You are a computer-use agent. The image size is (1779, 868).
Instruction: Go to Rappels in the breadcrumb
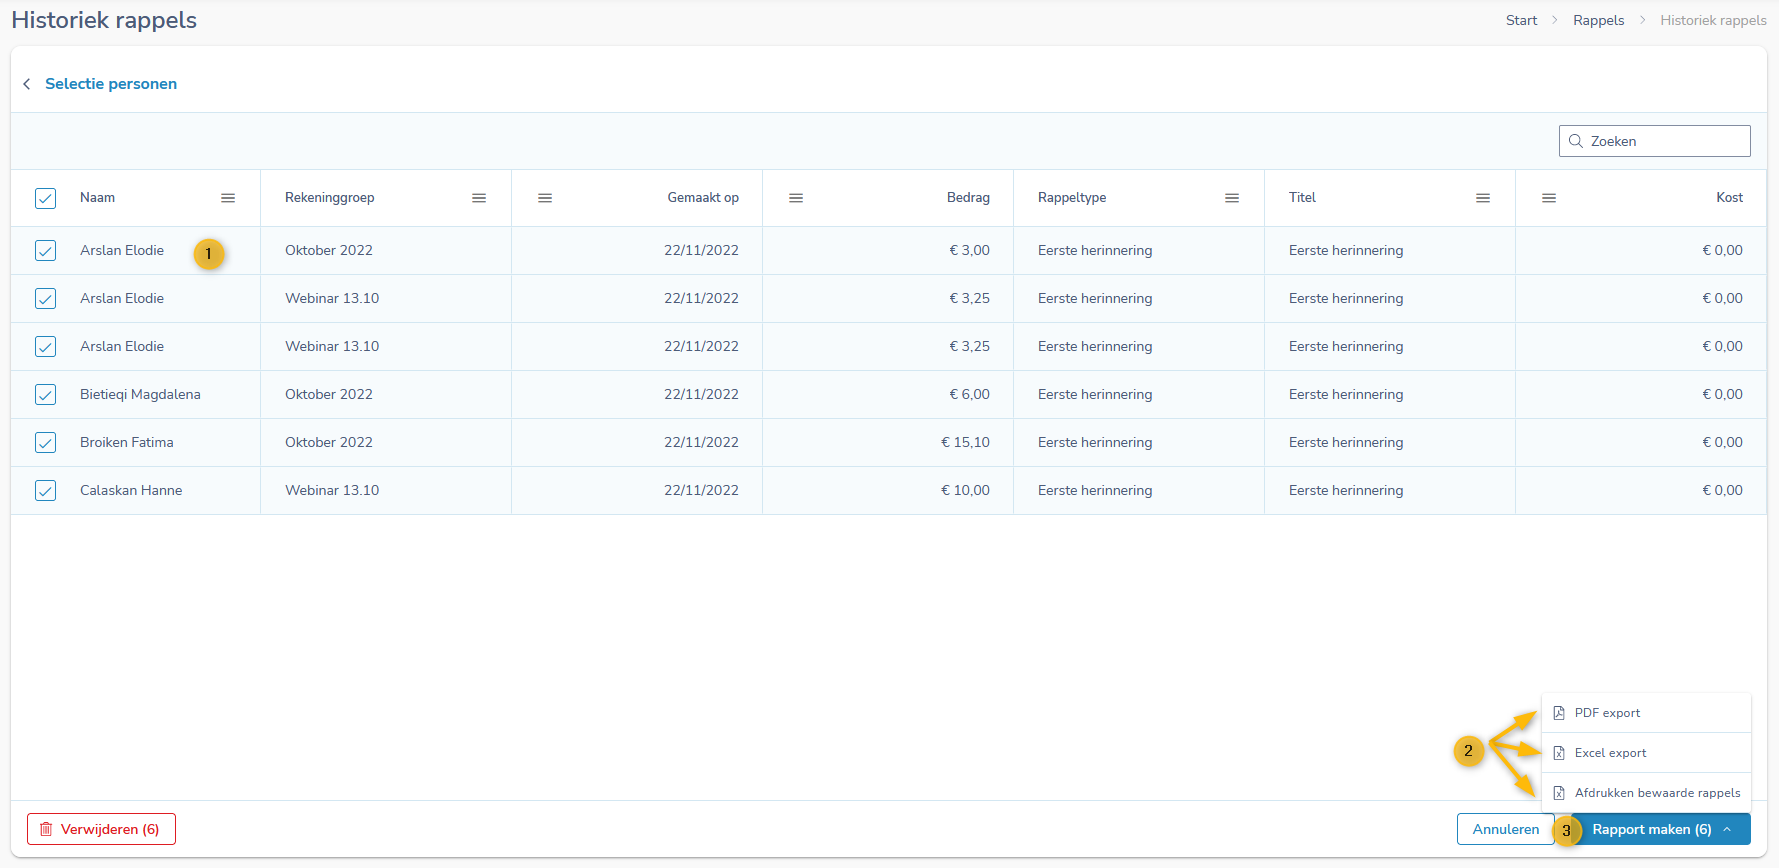point(1598,20)
